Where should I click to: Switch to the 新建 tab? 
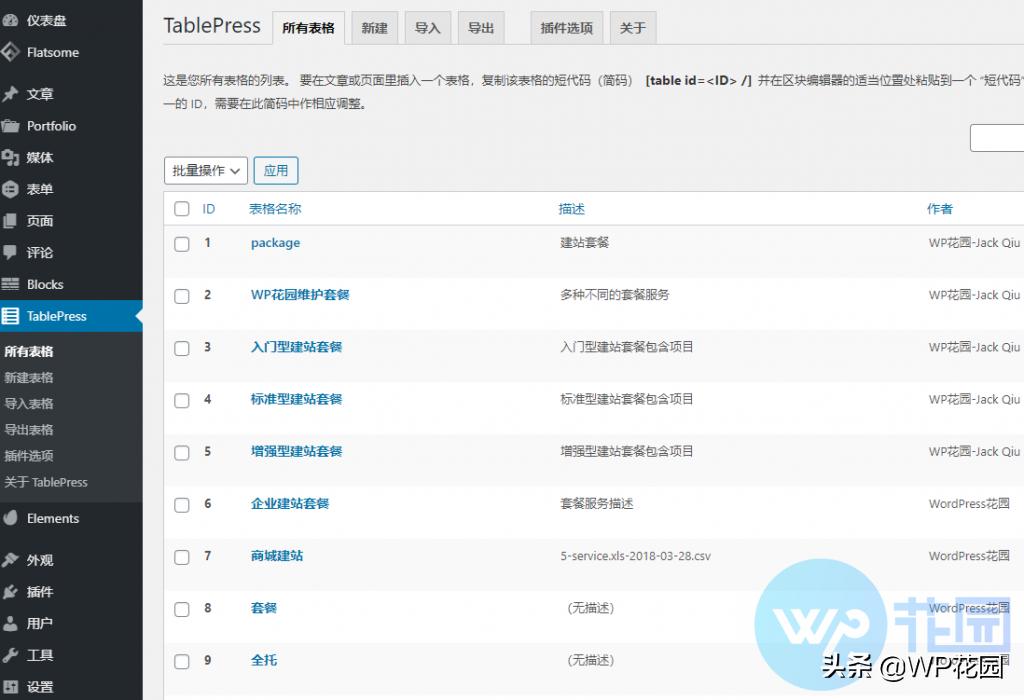tap(374, 27)
